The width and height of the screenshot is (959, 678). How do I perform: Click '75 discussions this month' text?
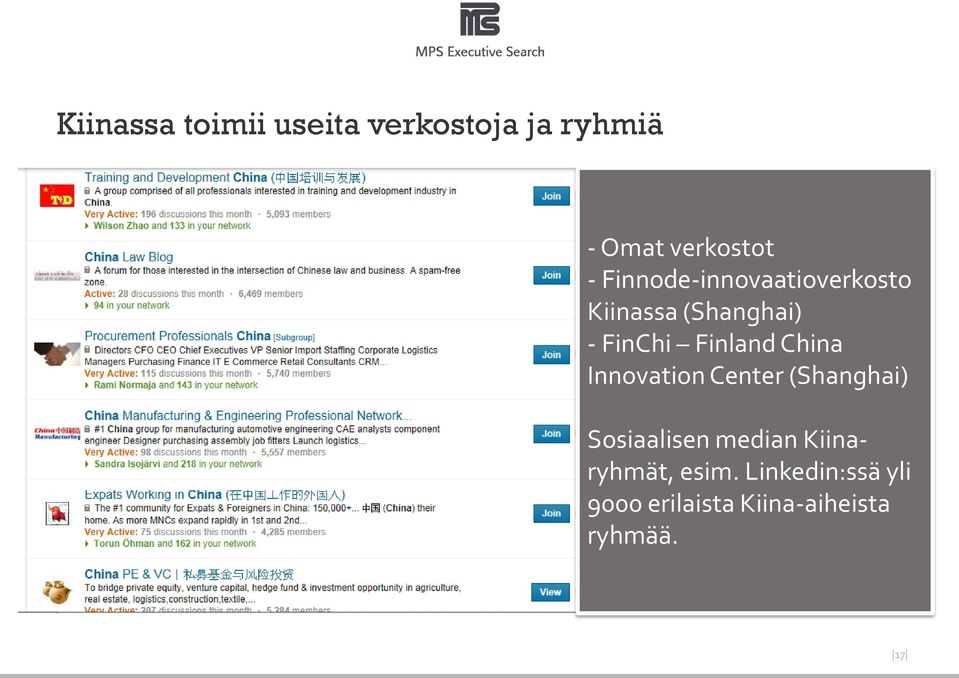pyautogui.click(x=194, y=532)
